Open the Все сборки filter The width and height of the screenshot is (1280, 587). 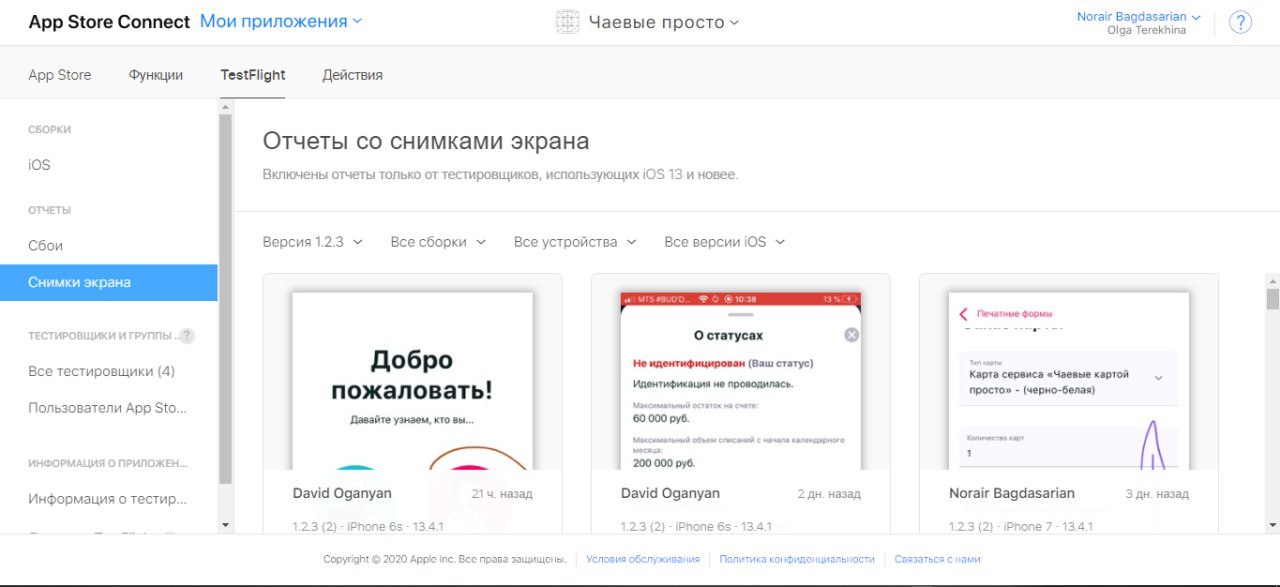pos(438,242)
